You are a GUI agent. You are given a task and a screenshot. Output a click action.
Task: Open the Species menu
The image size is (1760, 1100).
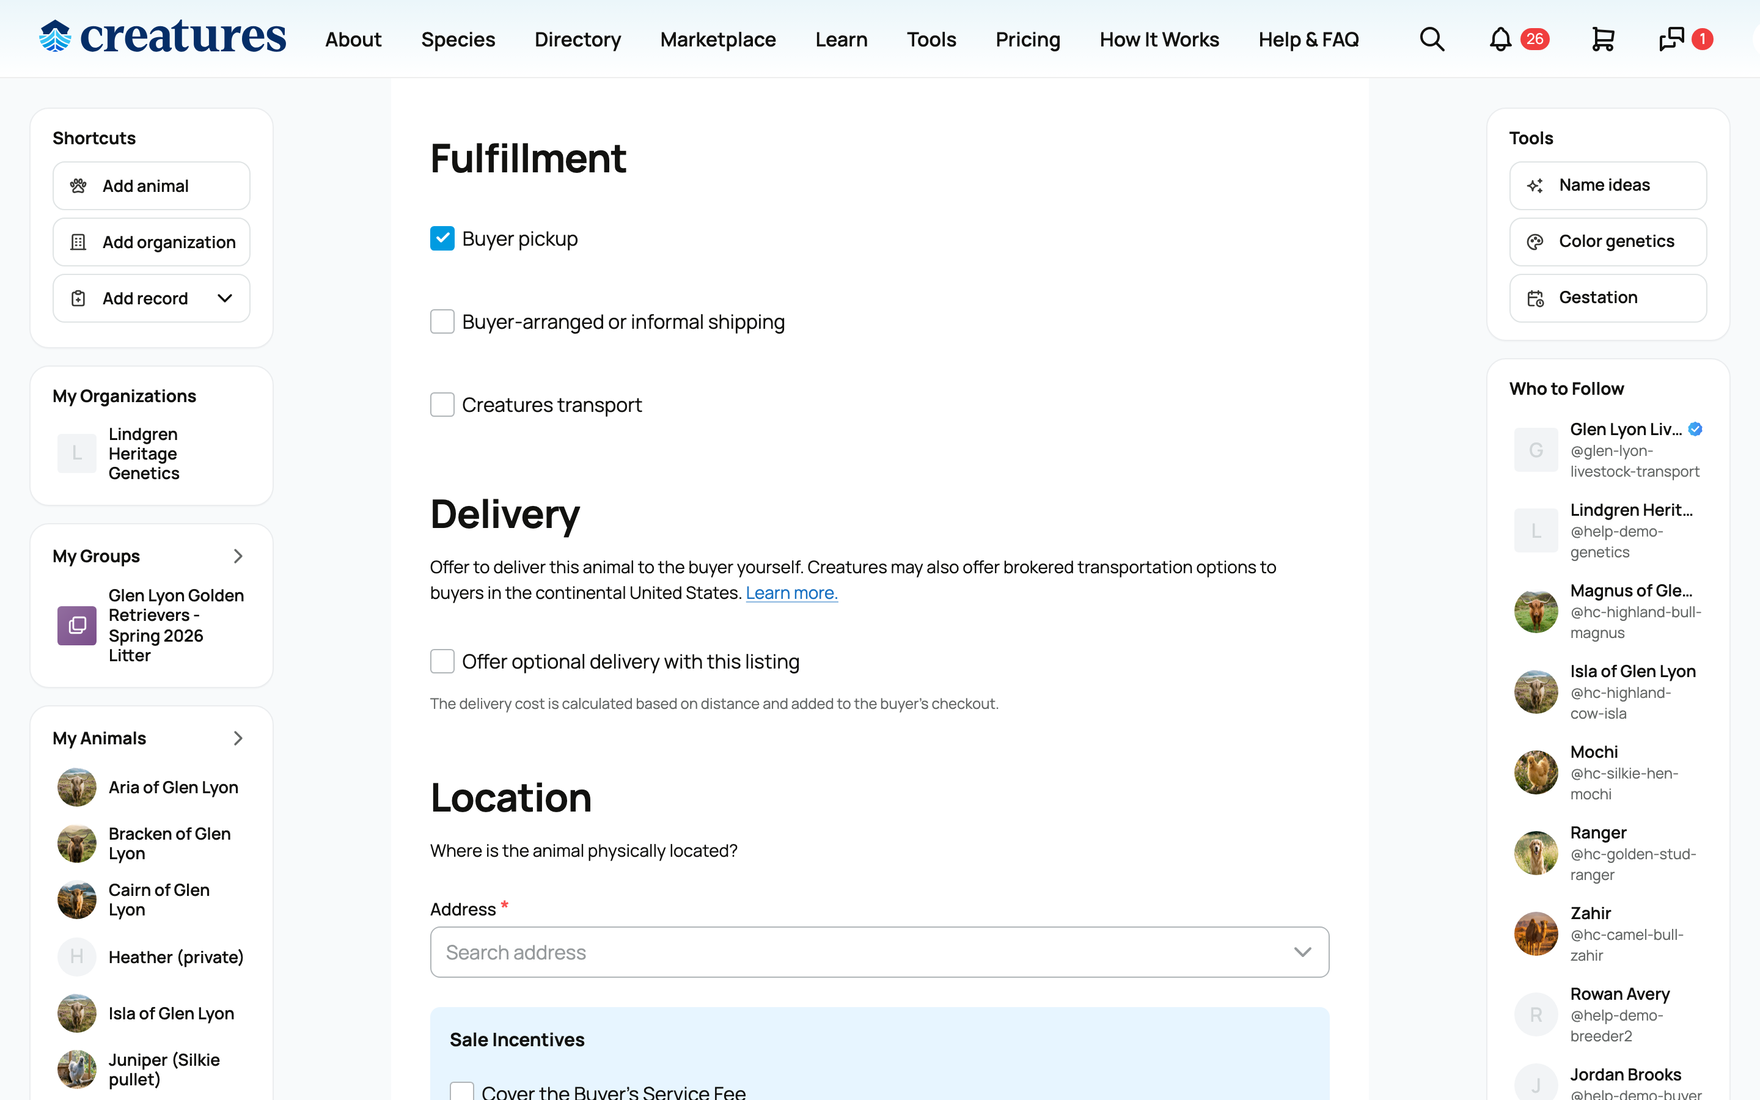pyautogui.click(x=458, y=39)
